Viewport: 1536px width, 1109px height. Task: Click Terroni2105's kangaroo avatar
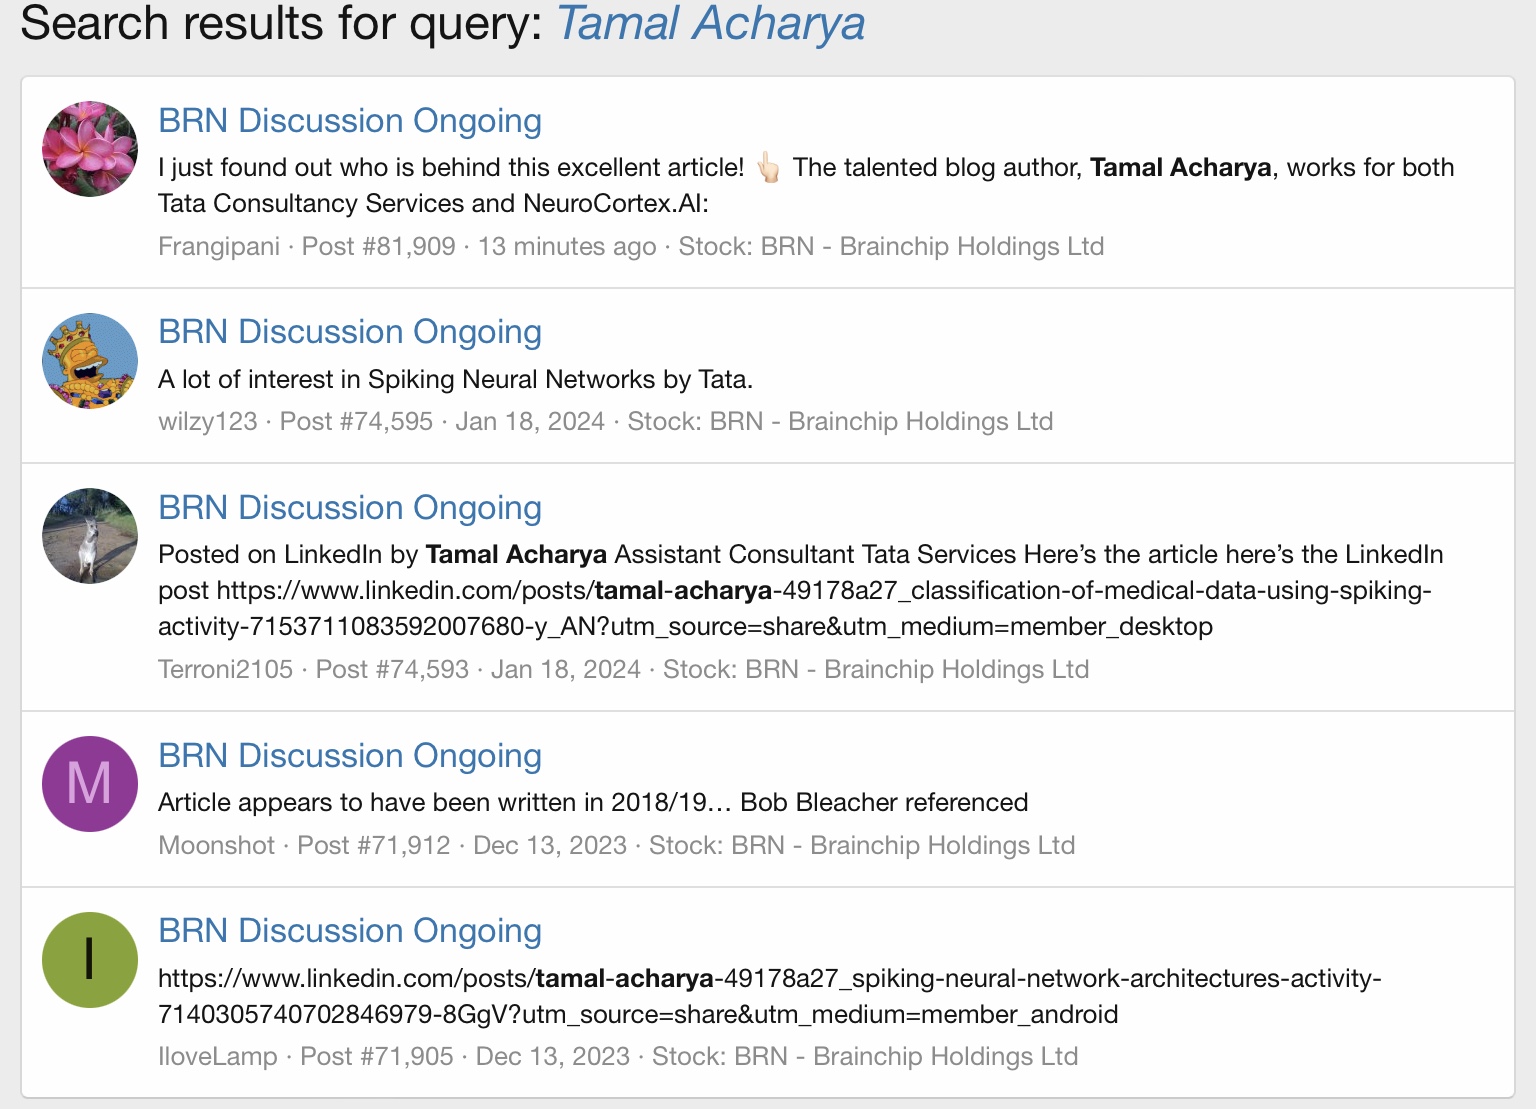click(x=90, y=536)
